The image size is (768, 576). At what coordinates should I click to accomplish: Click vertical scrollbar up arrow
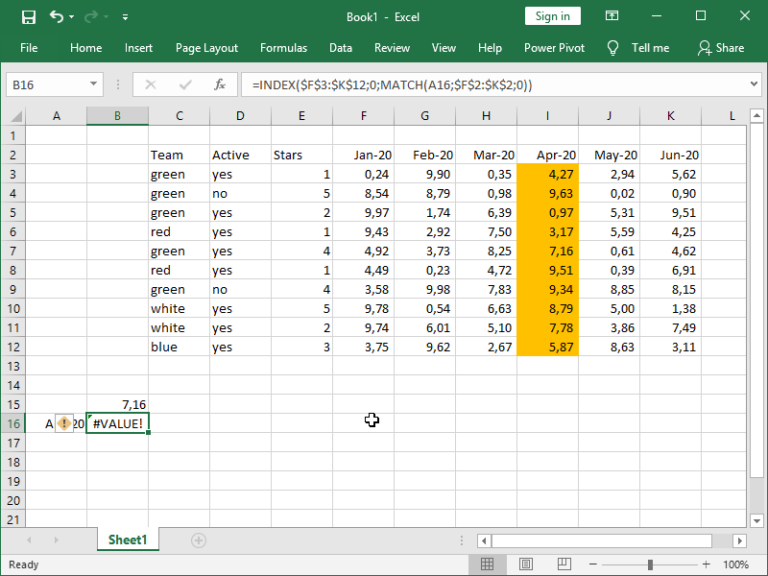click(757, 116)
